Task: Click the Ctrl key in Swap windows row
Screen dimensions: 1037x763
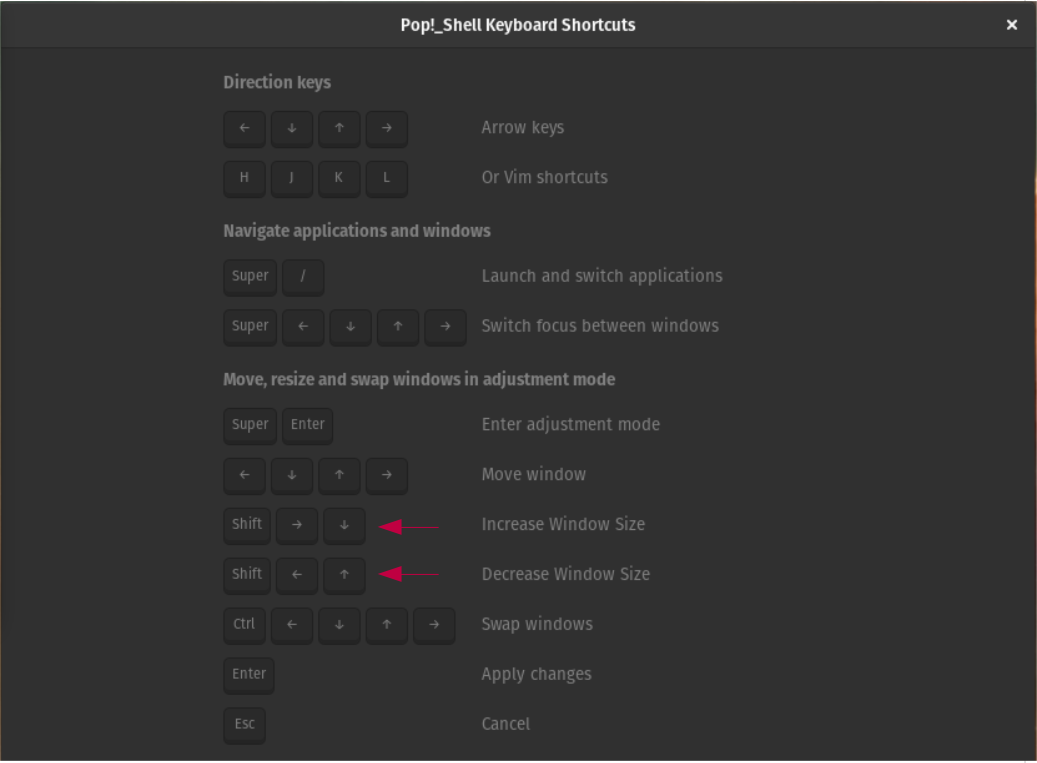Action: (x=243, y=624)
